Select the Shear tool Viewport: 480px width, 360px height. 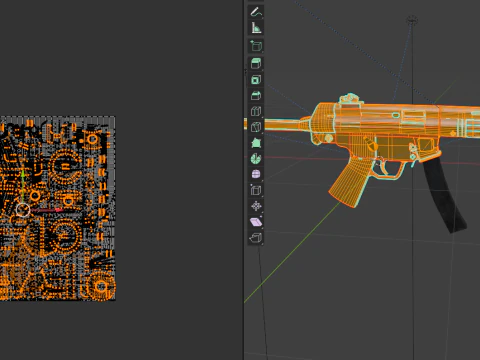[x=256, y=222]
